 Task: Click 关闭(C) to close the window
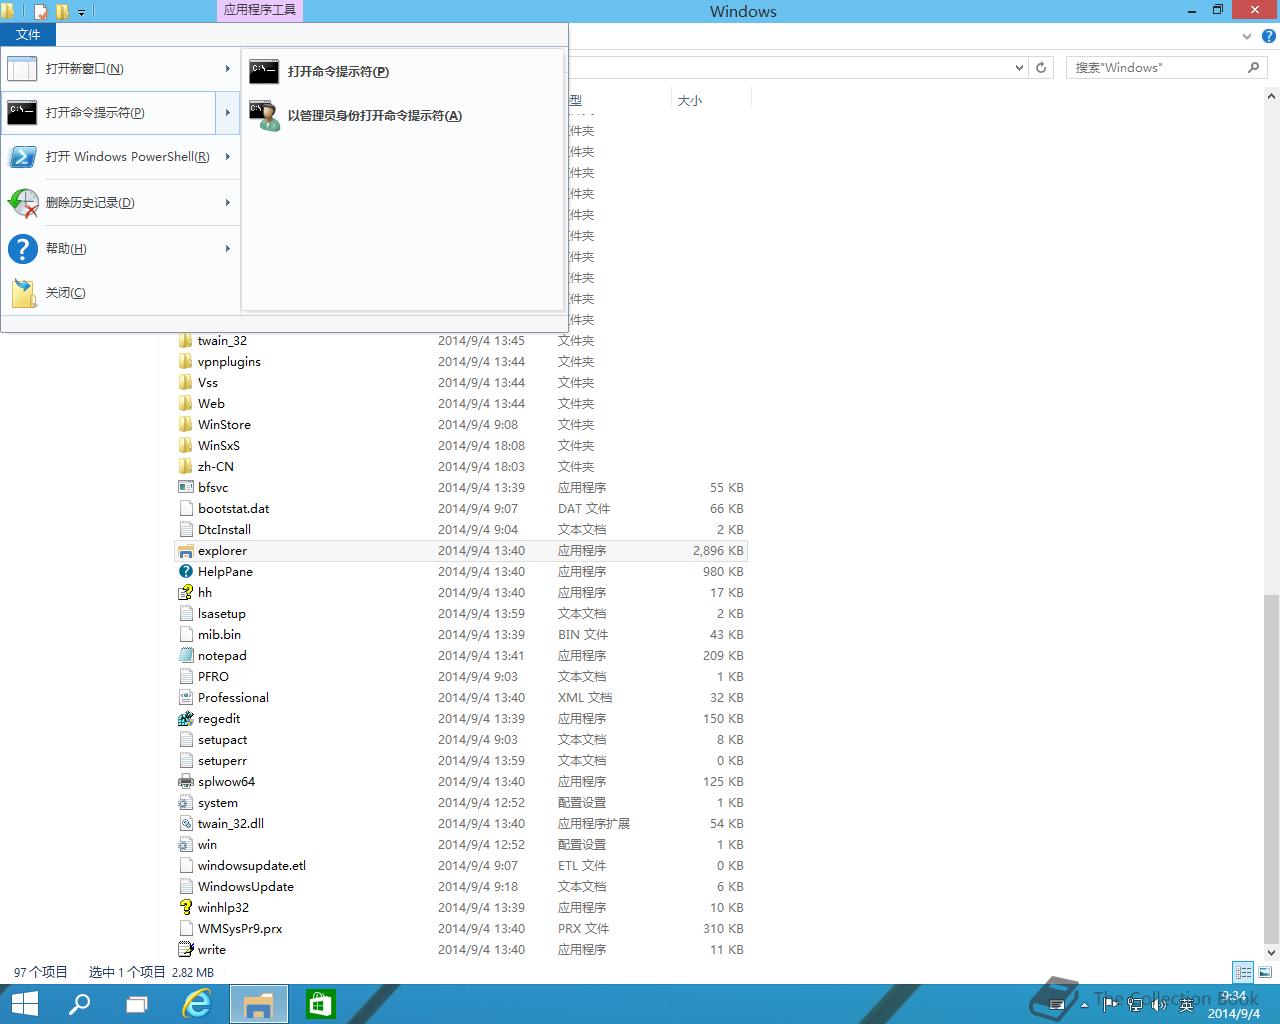point(120,293)
